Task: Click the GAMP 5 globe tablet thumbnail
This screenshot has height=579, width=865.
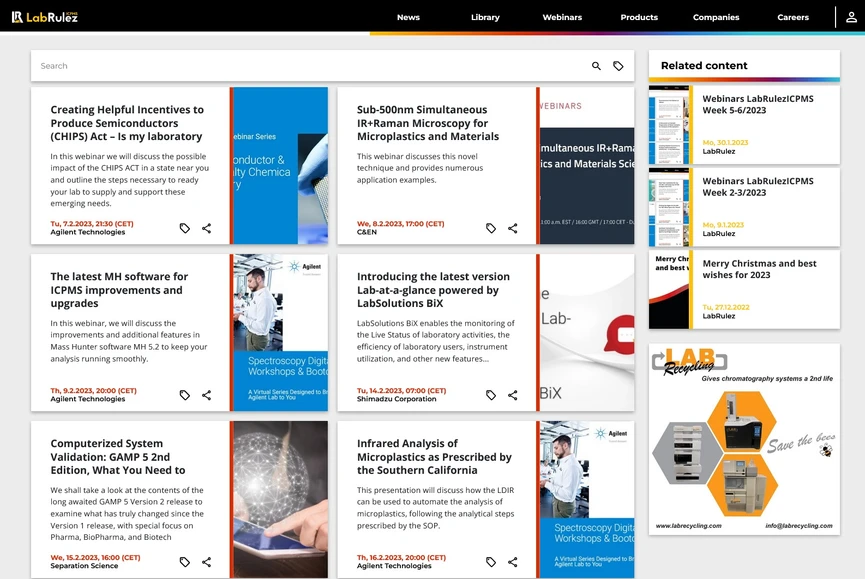Action: [x=281, y=500]
